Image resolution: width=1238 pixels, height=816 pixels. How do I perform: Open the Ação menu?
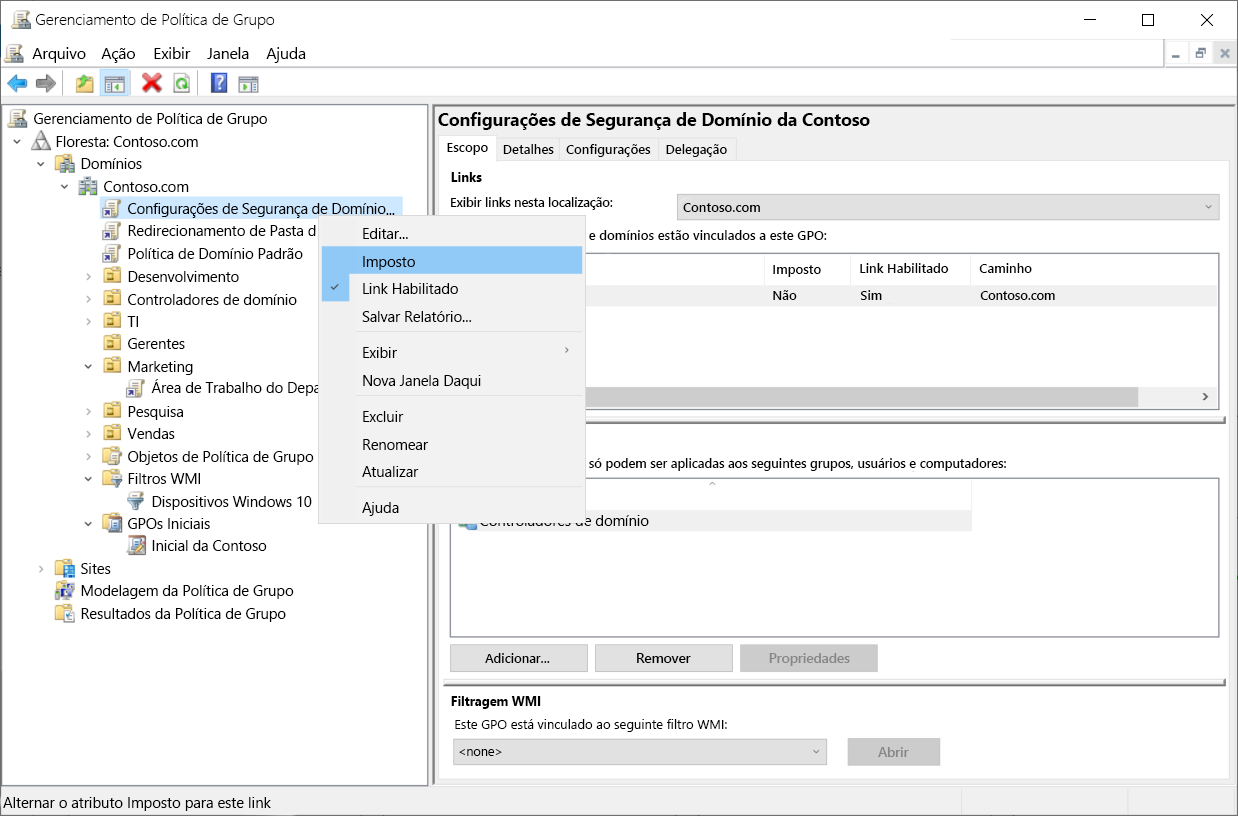point(119,54)
